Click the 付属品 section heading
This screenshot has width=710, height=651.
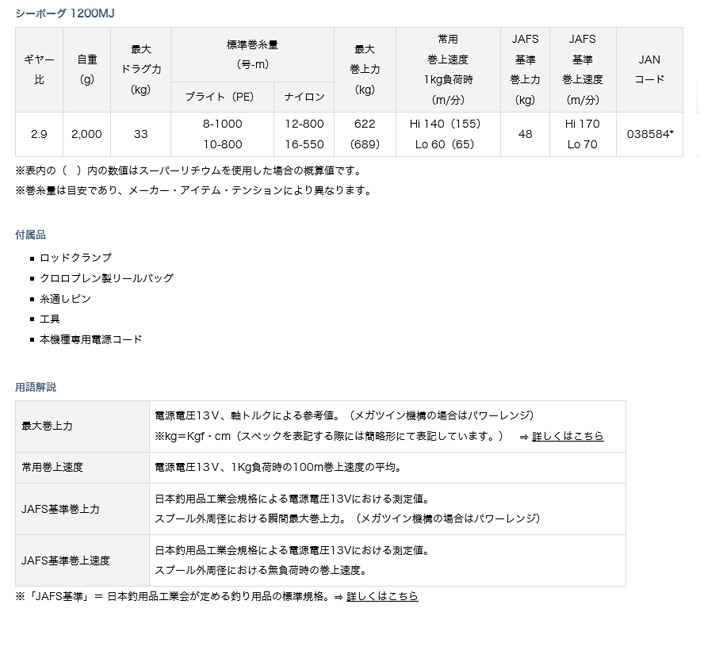pos(30,235)
